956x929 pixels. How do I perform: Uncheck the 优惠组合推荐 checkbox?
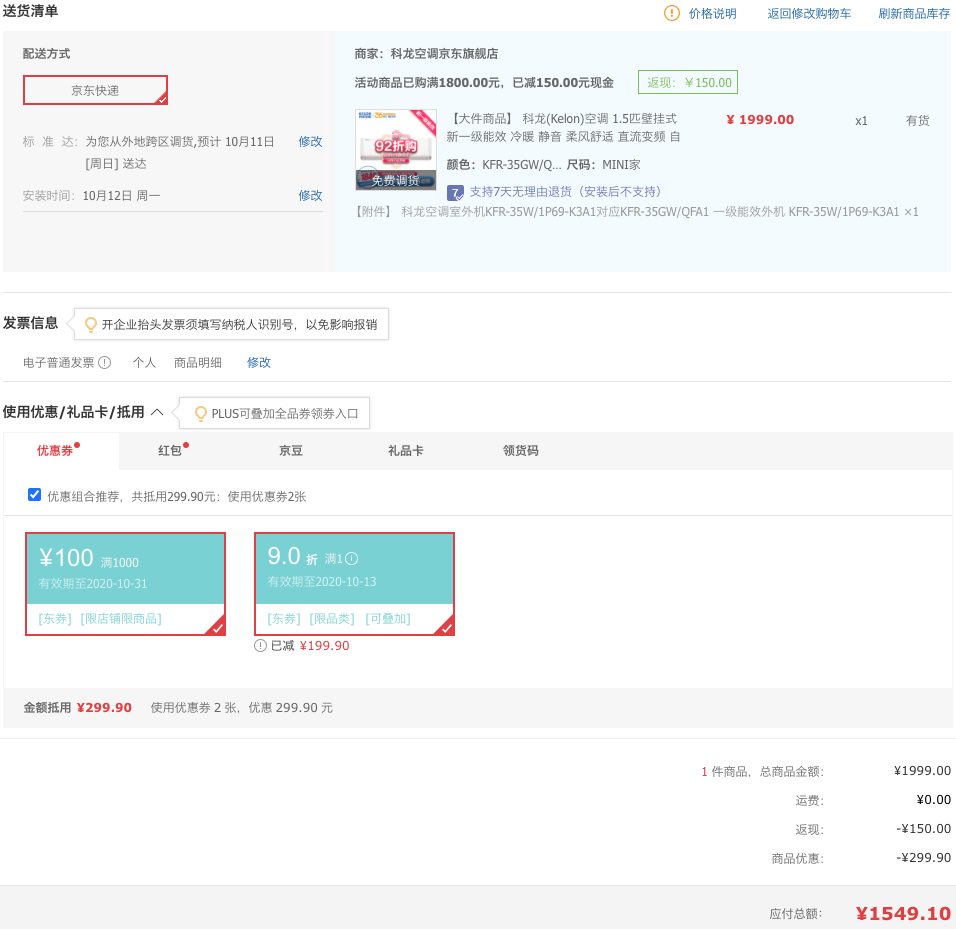35,494
